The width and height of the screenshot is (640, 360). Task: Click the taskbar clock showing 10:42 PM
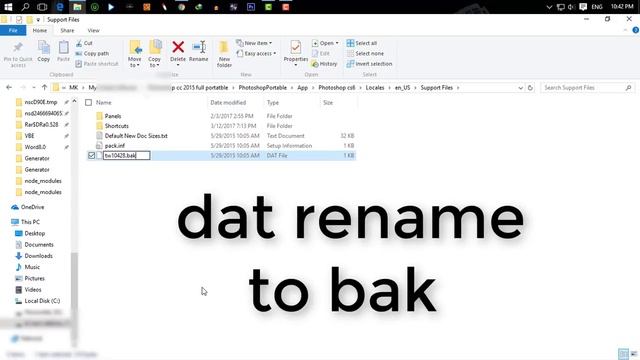click(622, 7)
